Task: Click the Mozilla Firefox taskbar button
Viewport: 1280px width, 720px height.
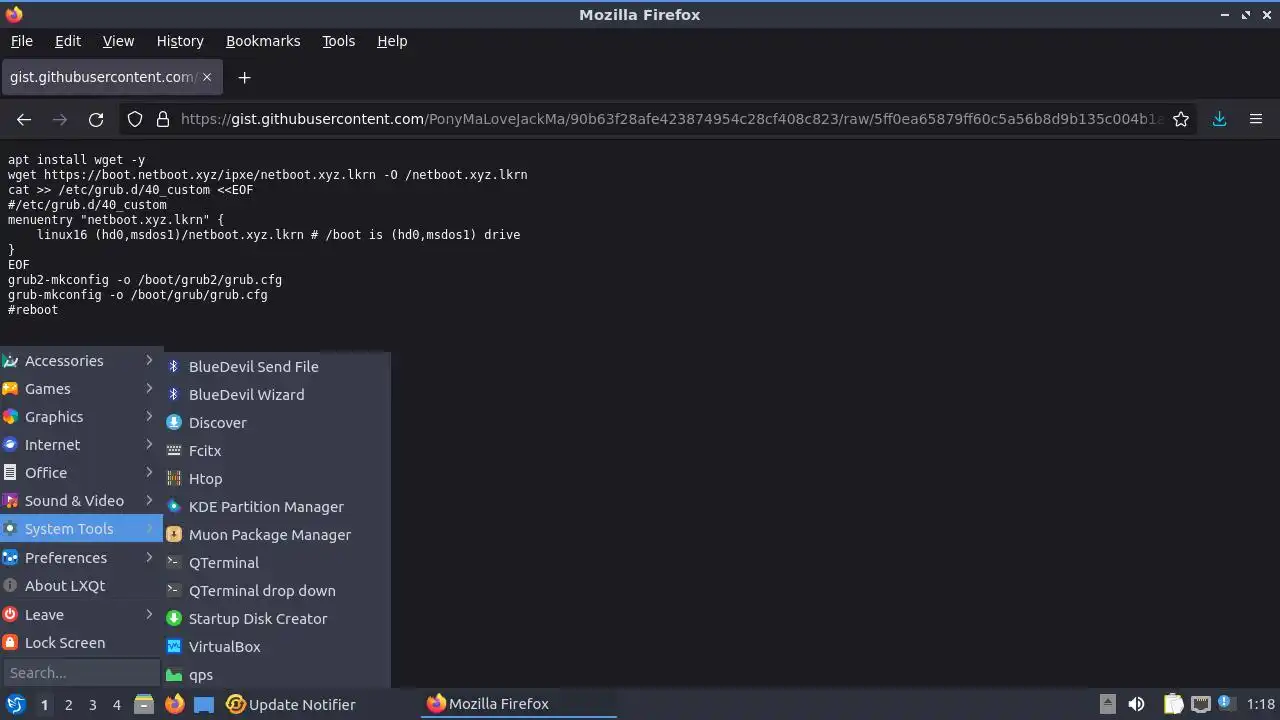Action: (519, 704)
